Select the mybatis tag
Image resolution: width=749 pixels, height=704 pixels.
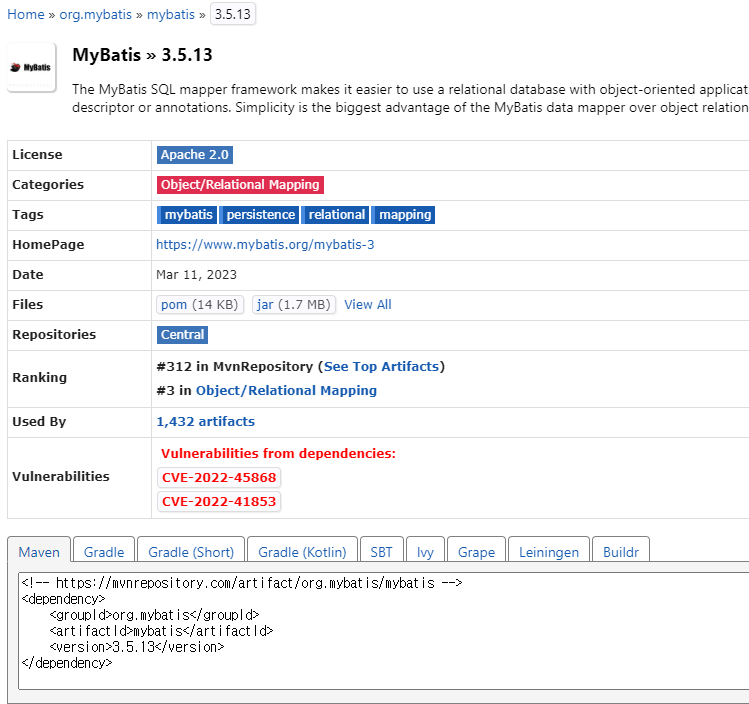pyautogui.click(x=187, y=215)
